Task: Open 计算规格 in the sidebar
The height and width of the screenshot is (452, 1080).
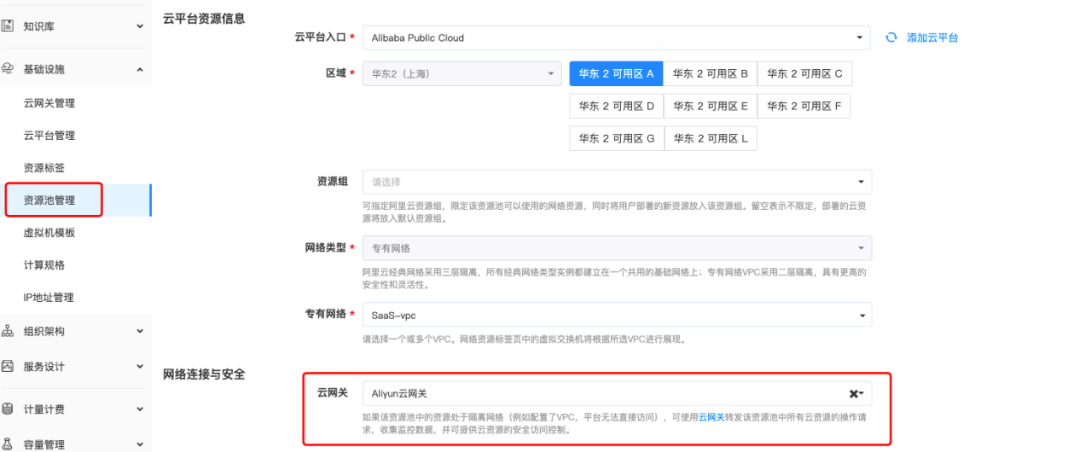Action: pos(44,265)
